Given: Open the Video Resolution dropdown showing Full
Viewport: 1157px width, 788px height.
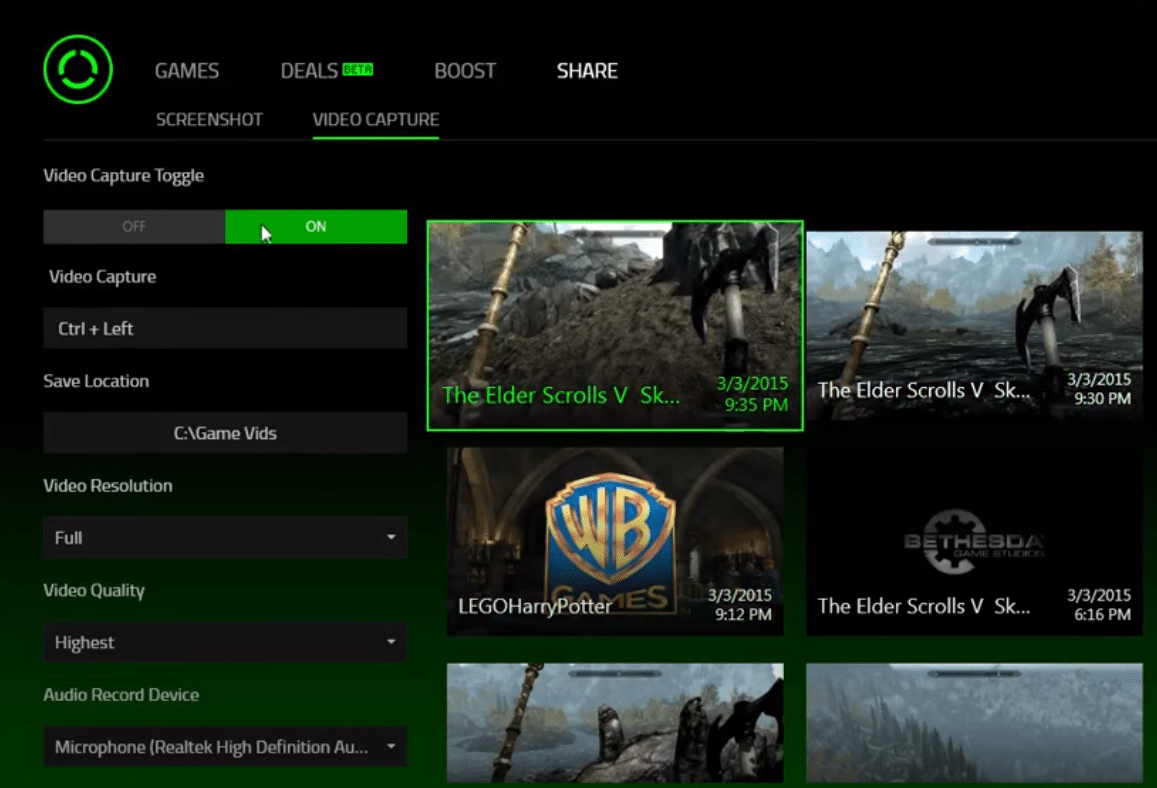Looking at the screenshot, I should [x=225, y=538].
